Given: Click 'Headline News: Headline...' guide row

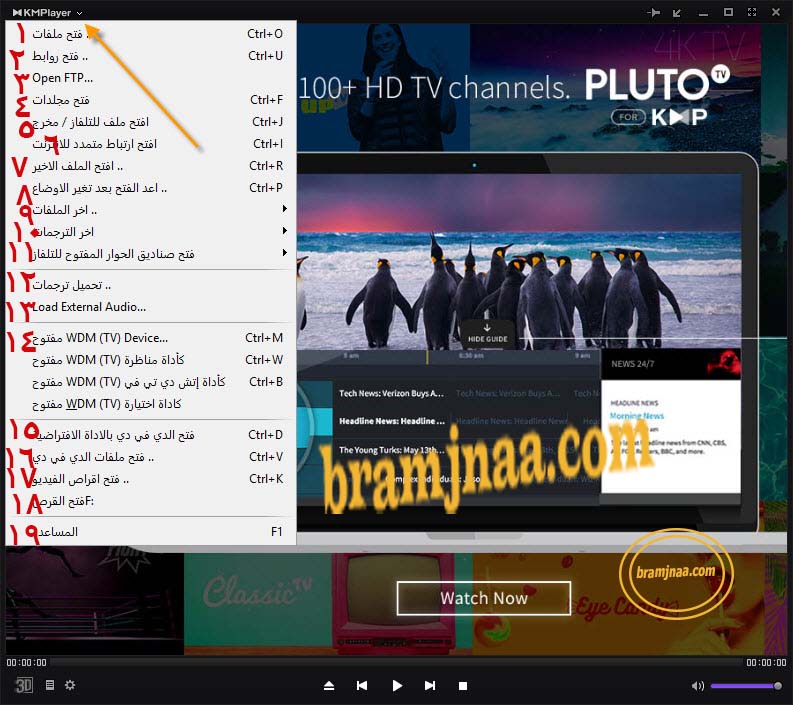Looking at the screenshot, I should click(x=391, y=421).
